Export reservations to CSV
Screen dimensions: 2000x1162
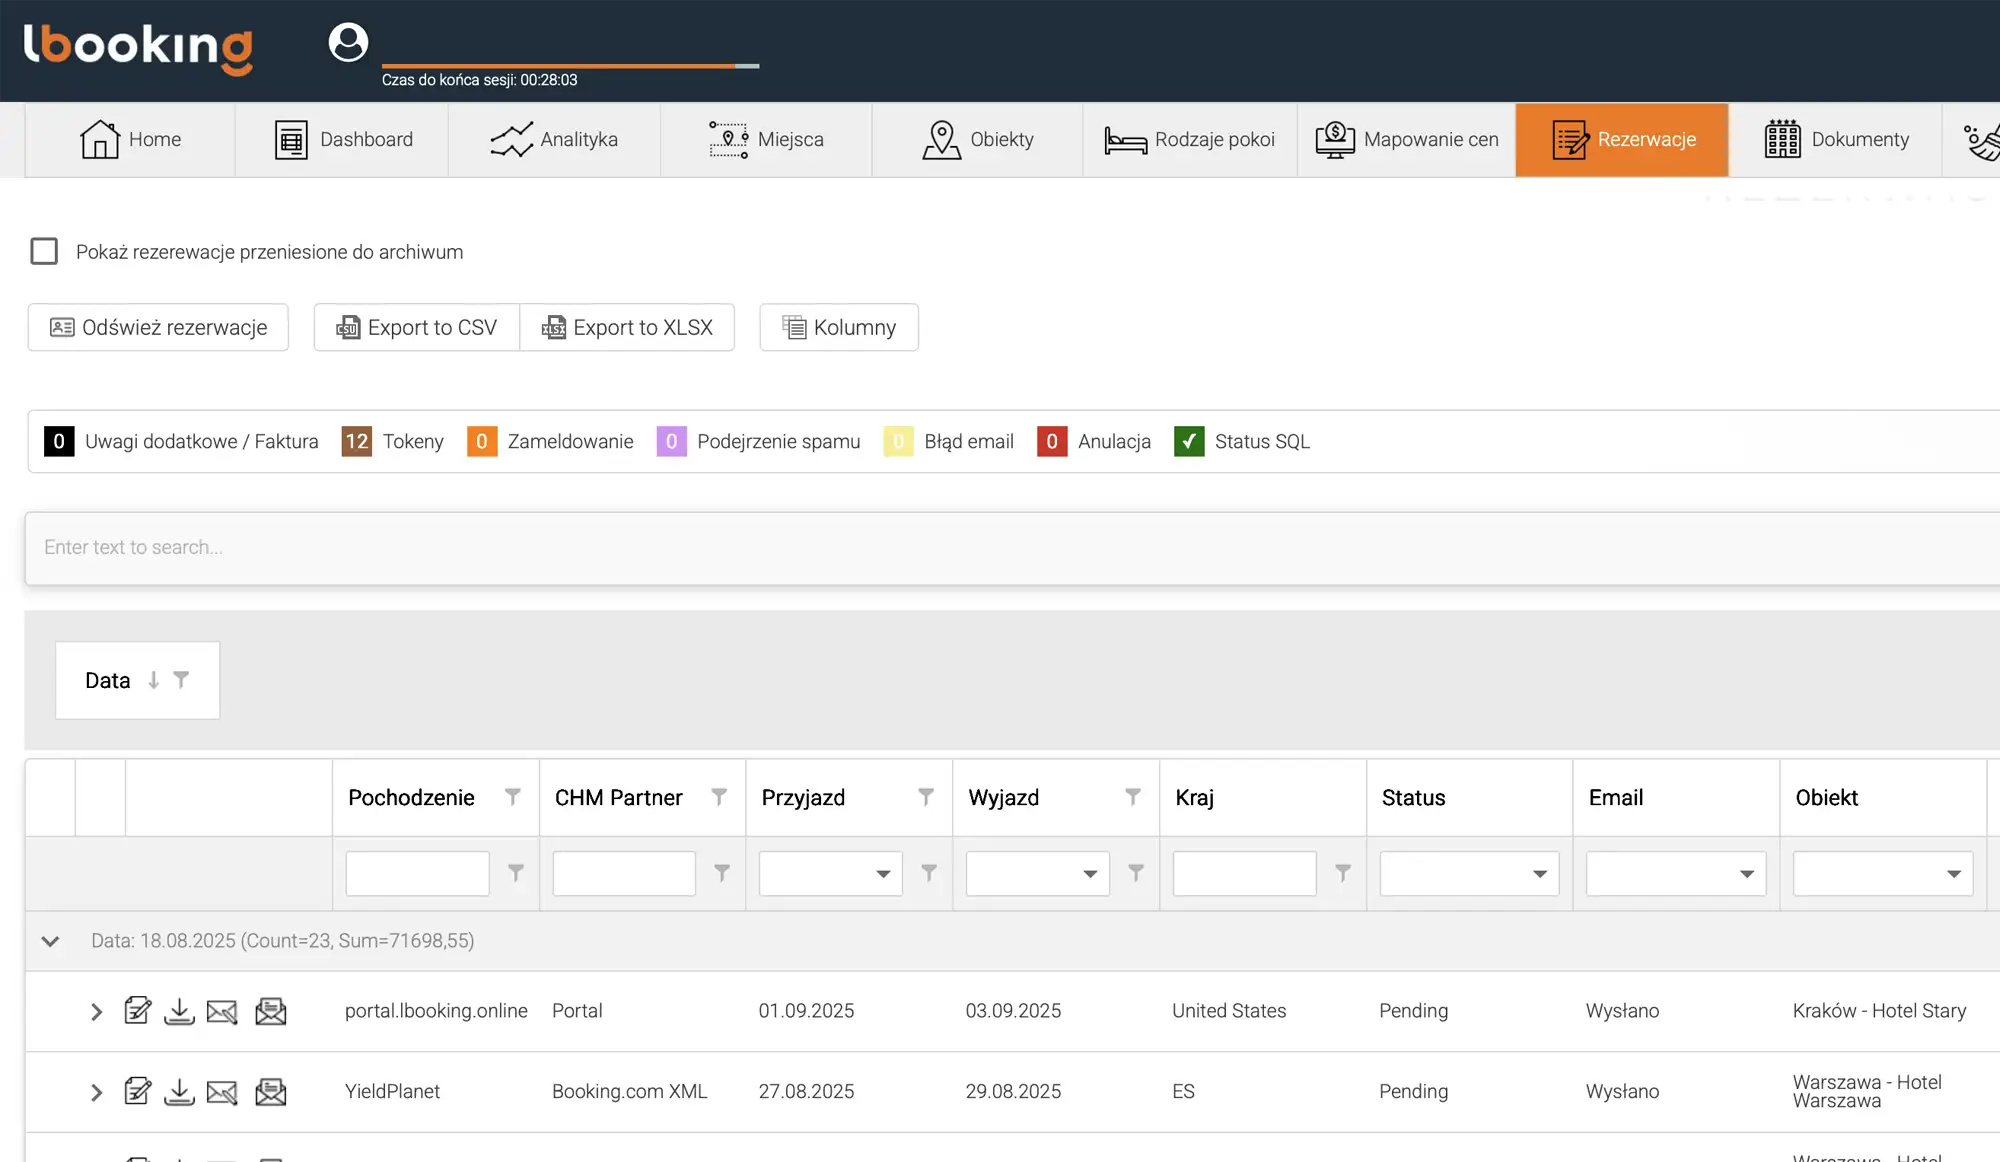click(x=417, y=327)
